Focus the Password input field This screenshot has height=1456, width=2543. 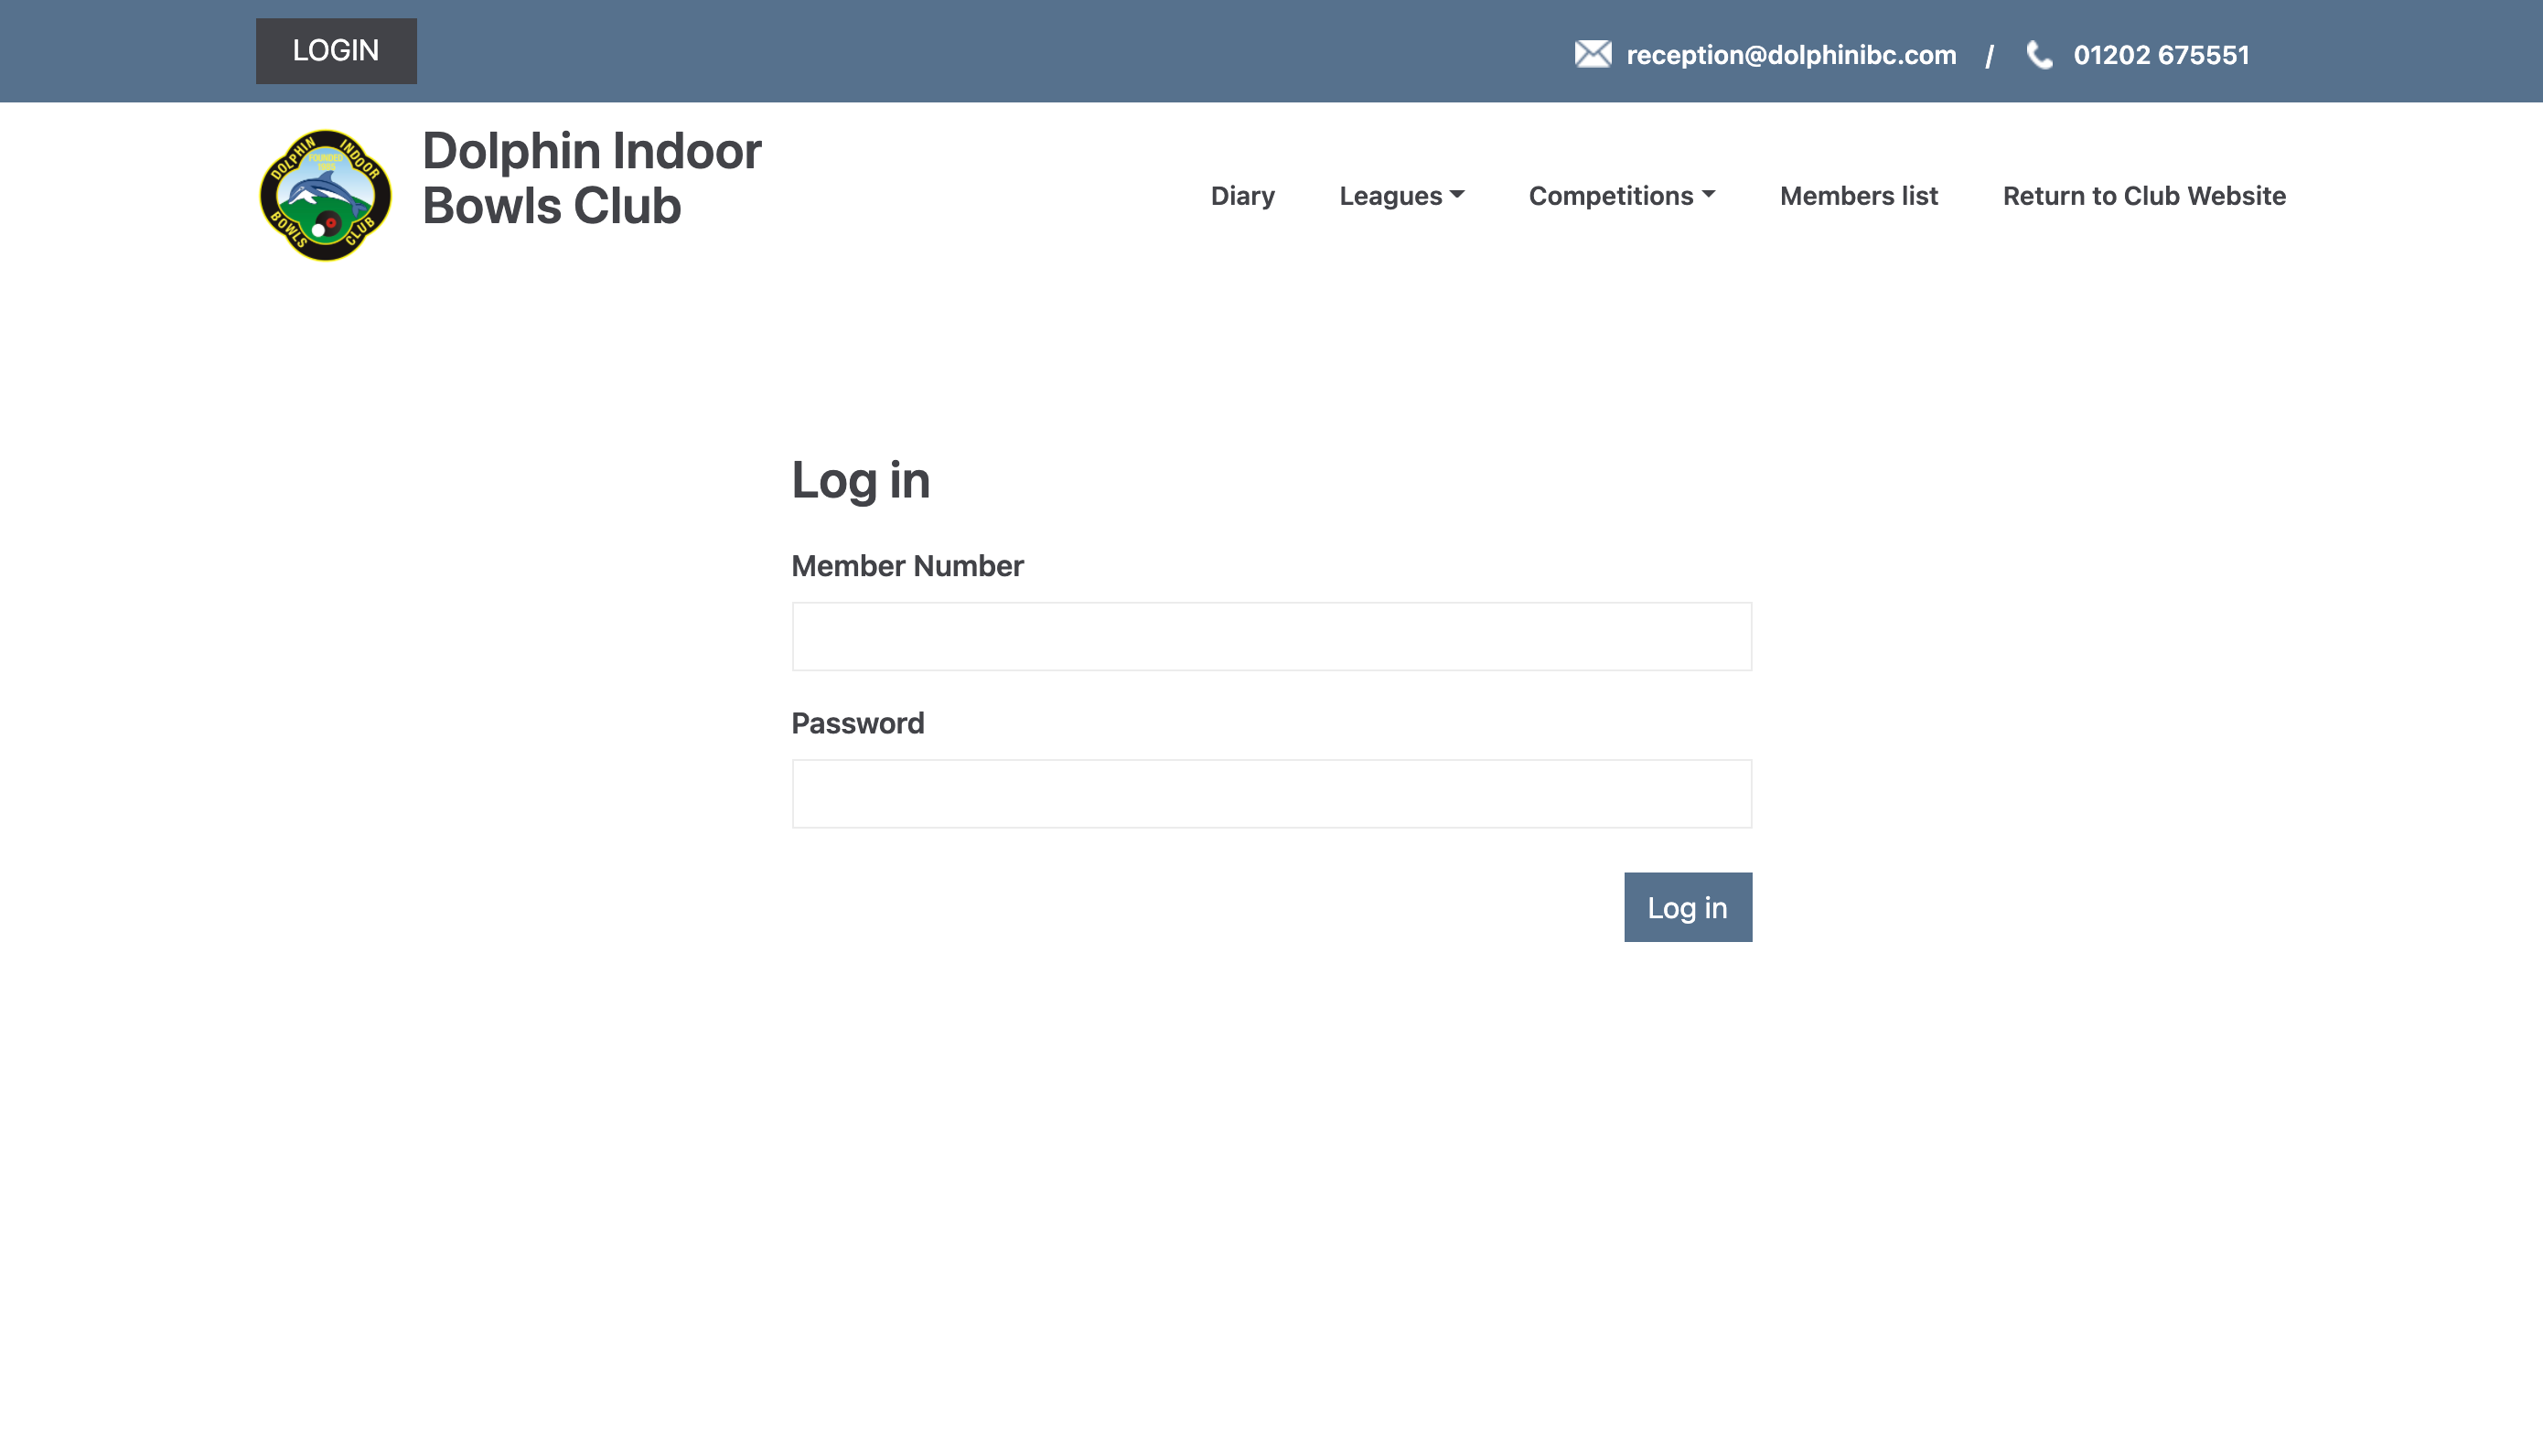(x=1271, y=793)
